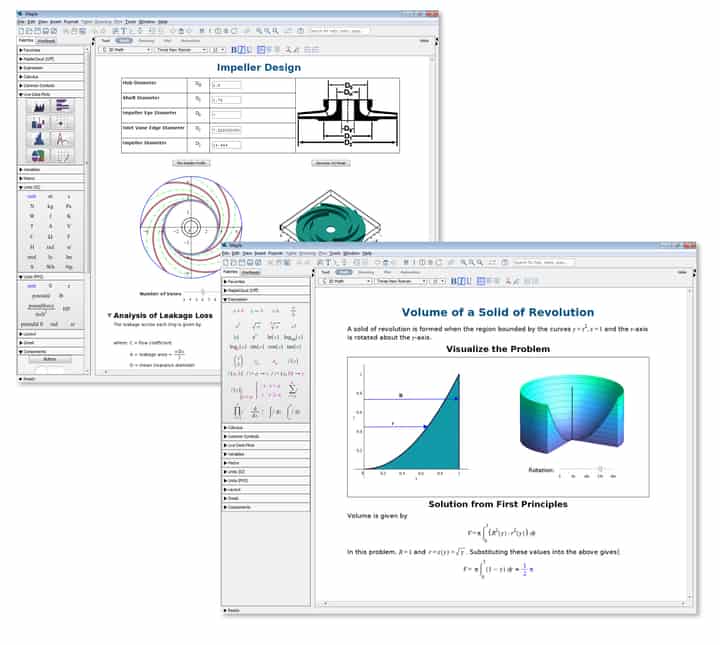Select the pie chart icon in Live Data Plots
Image resolution: width=720 pixels, height=645 pixels.
(x=38, y=156)
